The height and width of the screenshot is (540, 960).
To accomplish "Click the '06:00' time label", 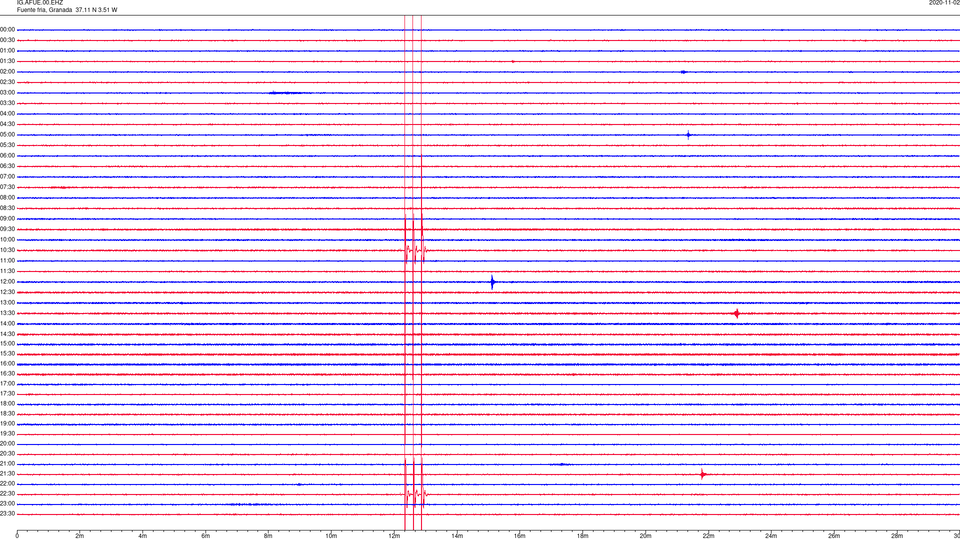I will (7, 155).
